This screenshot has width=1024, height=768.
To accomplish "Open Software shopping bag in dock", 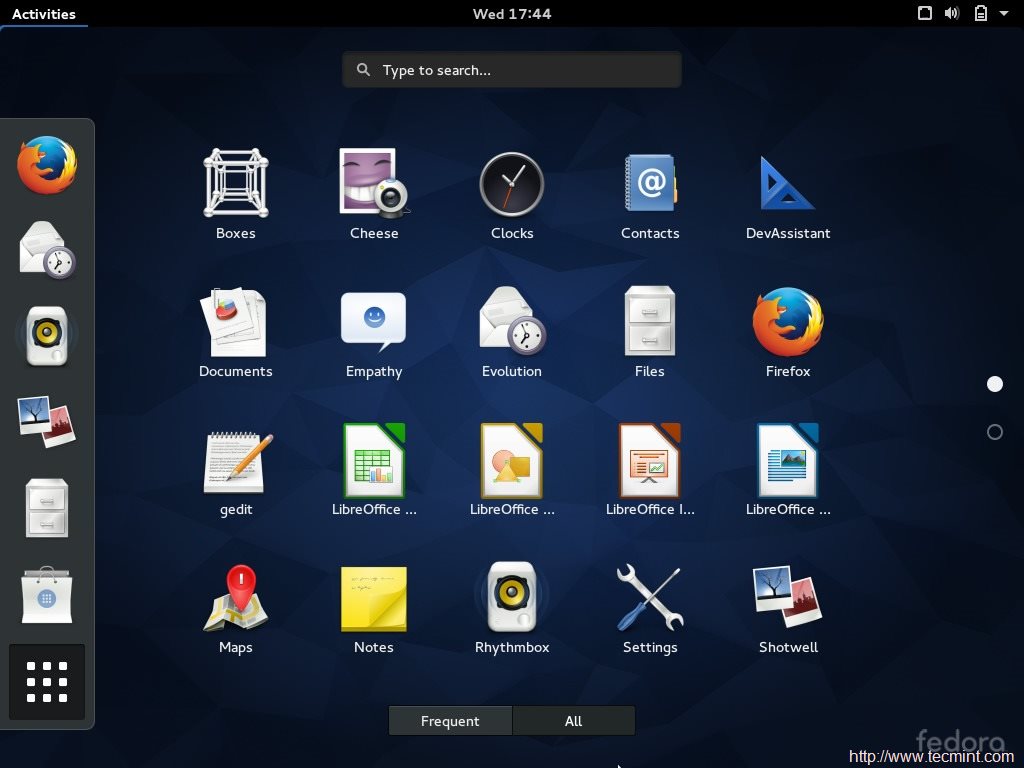I will point(47,594).
